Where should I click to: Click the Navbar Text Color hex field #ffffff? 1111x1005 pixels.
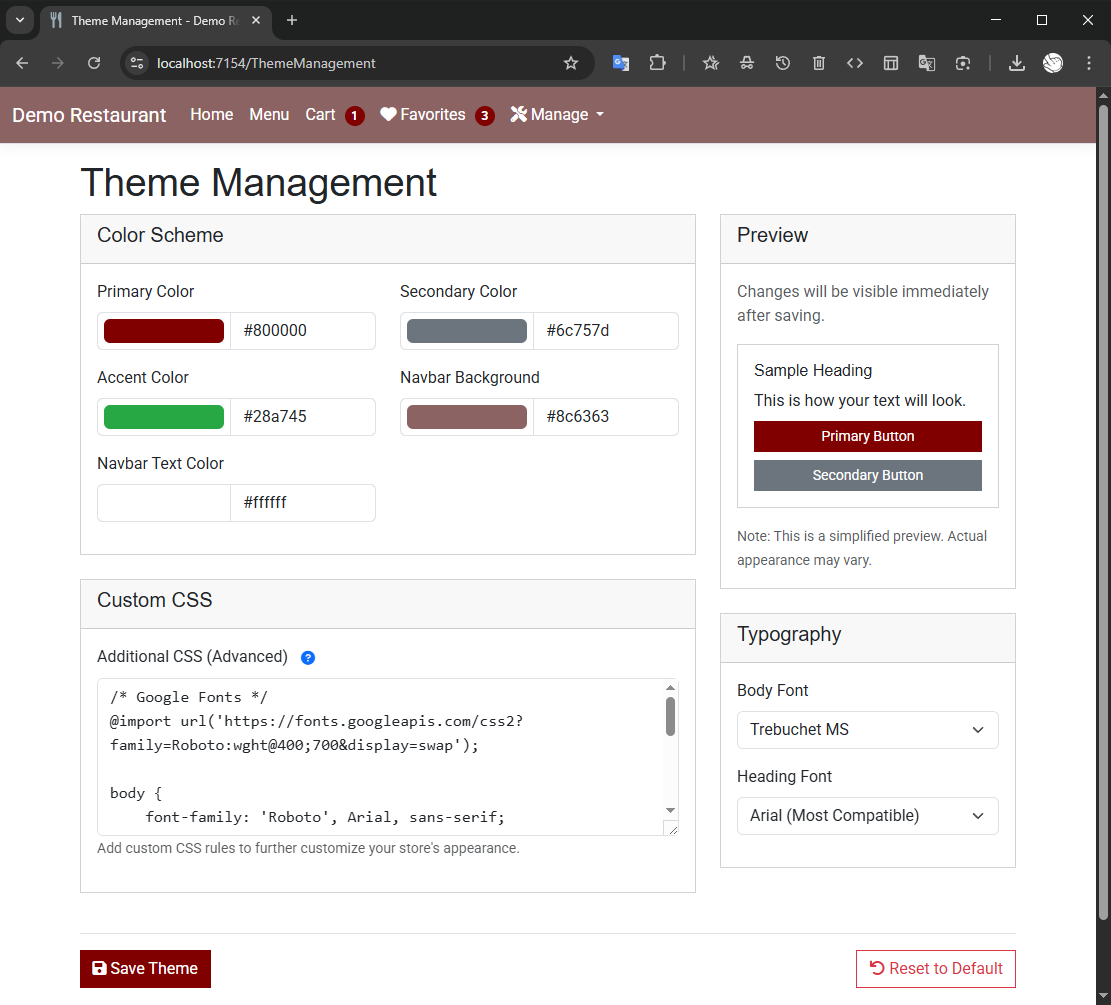click(x=303, y=503)
